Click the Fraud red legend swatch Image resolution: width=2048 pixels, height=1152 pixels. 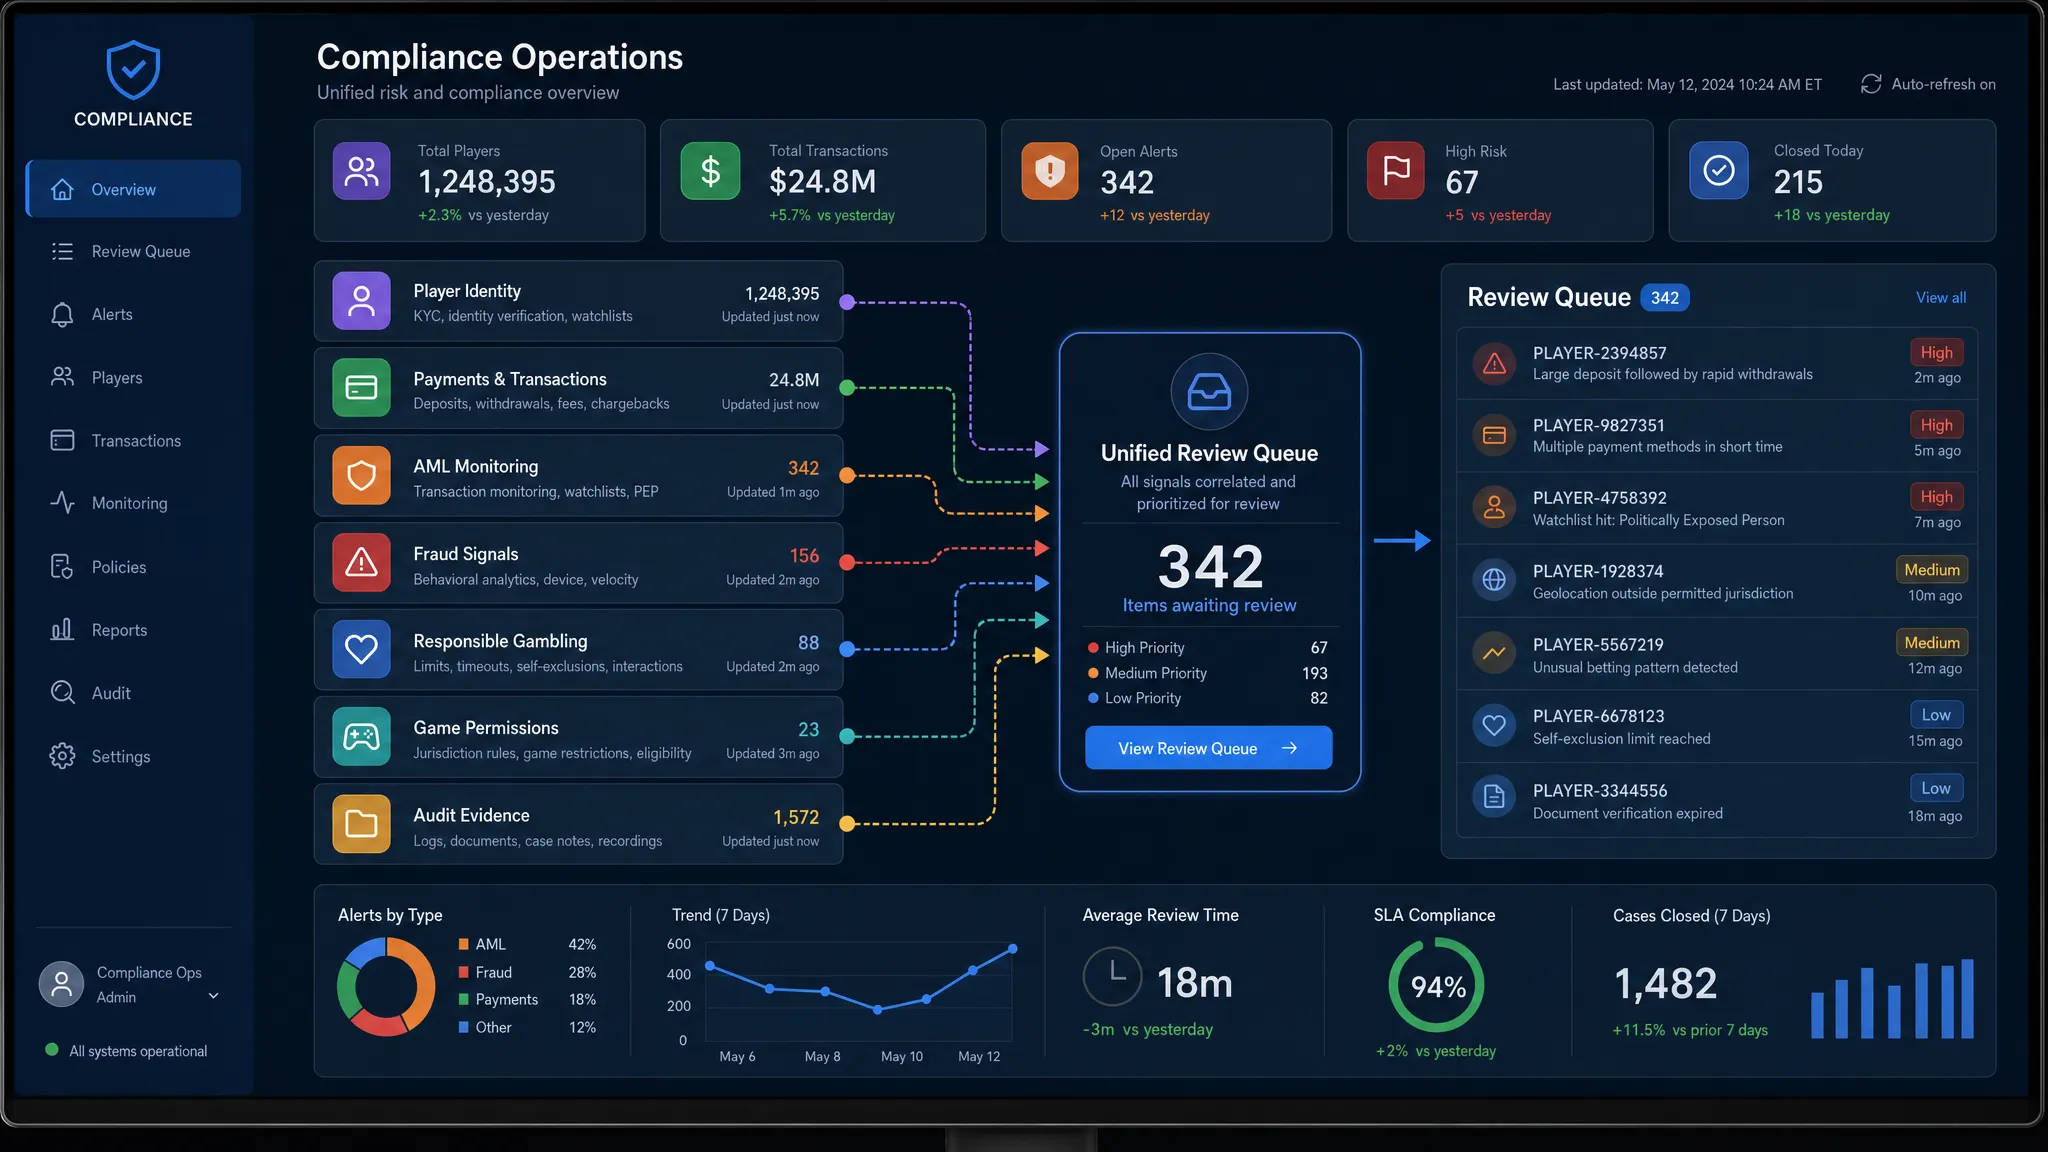(464, 972)
